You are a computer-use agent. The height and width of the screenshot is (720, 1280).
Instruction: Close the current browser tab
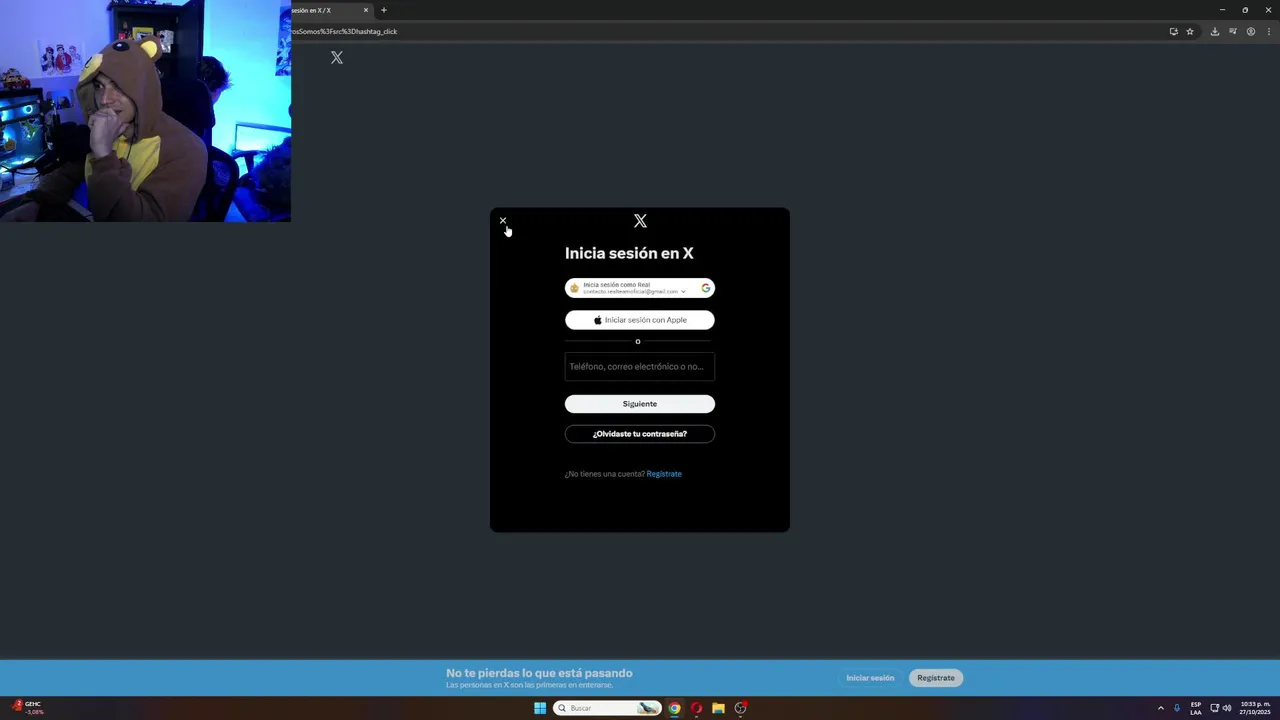(x=366, y=10)
